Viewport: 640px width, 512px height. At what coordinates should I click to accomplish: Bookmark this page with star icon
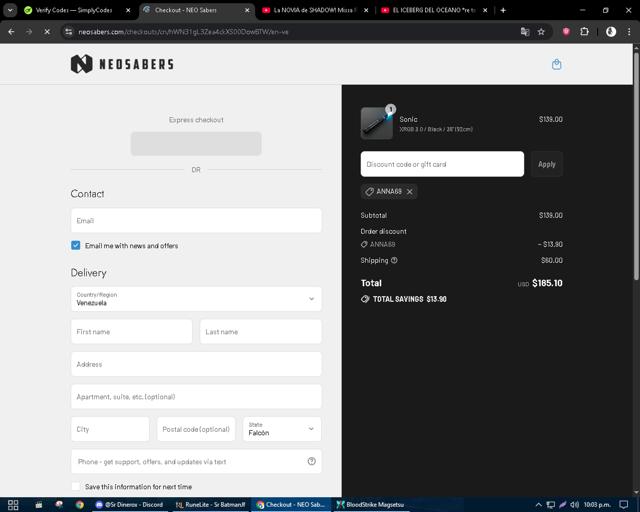pyautogui.click(x=541, y=31)
